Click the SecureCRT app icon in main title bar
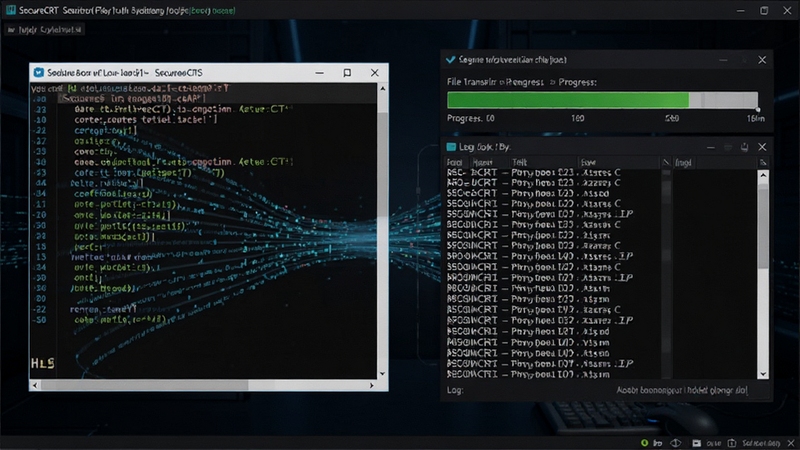The image size is (800, 450). [10, 10]
